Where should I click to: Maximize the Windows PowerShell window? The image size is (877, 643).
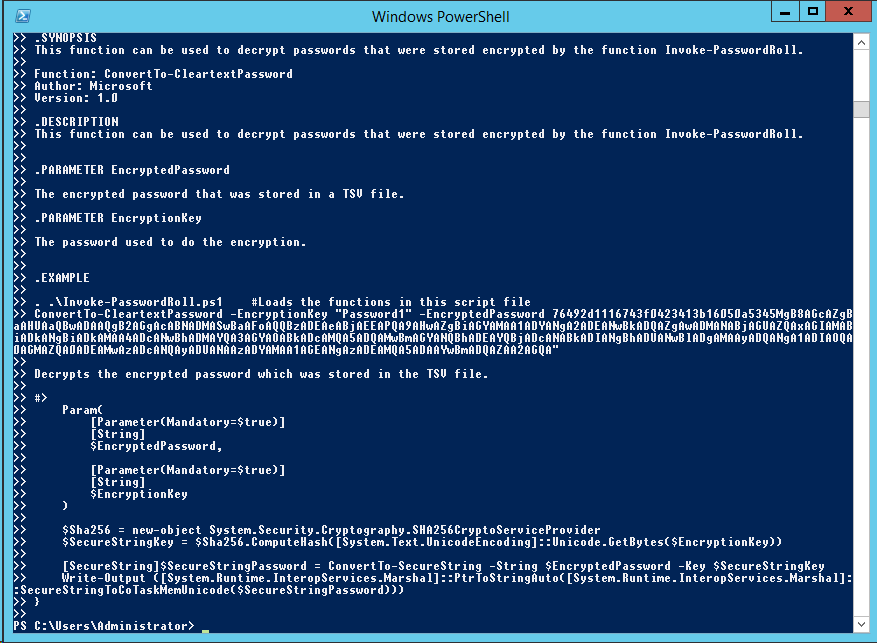[813, 12]
